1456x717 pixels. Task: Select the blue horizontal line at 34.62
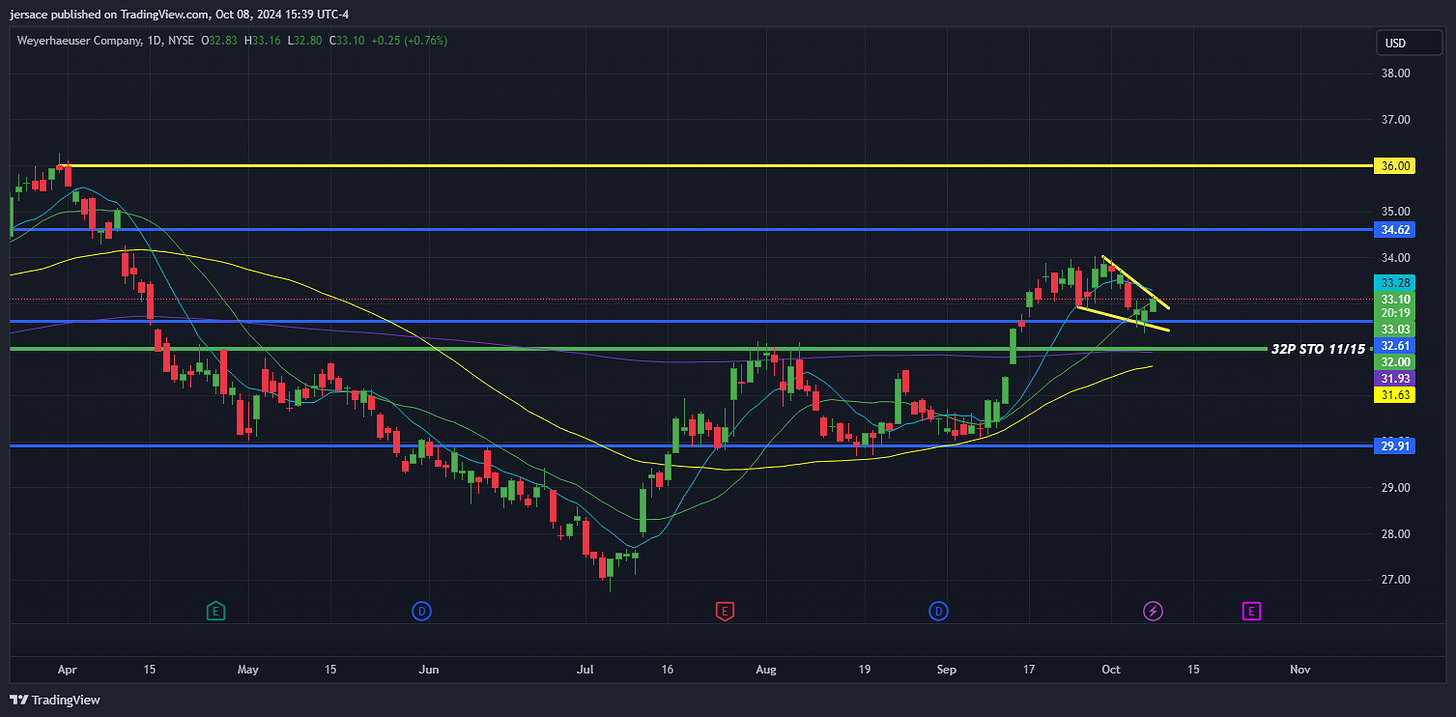690,230
